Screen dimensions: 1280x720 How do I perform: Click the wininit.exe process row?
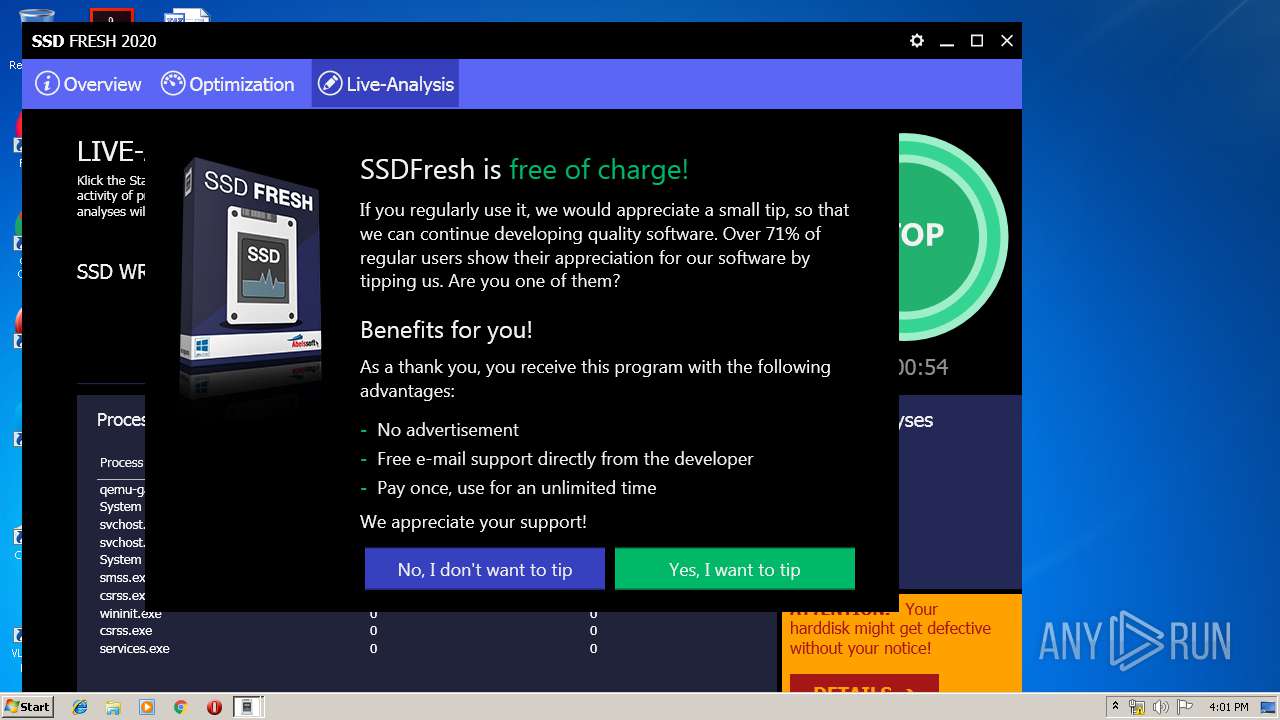point(426,613)
